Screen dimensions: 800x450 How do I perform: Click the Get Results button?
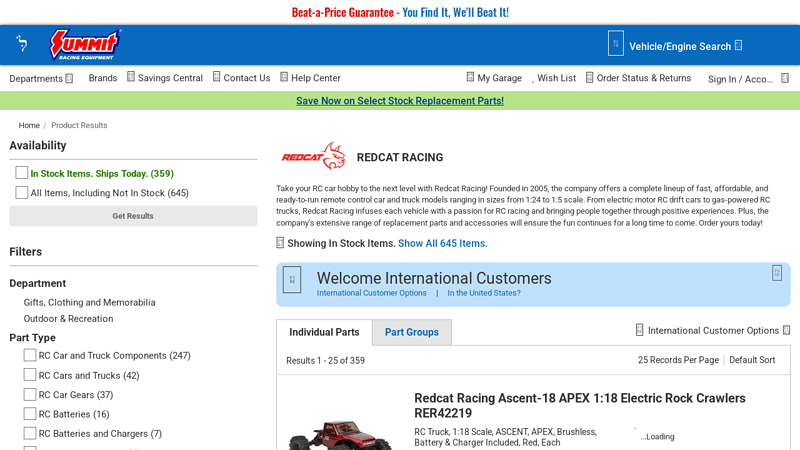click(x=133, y=216)
